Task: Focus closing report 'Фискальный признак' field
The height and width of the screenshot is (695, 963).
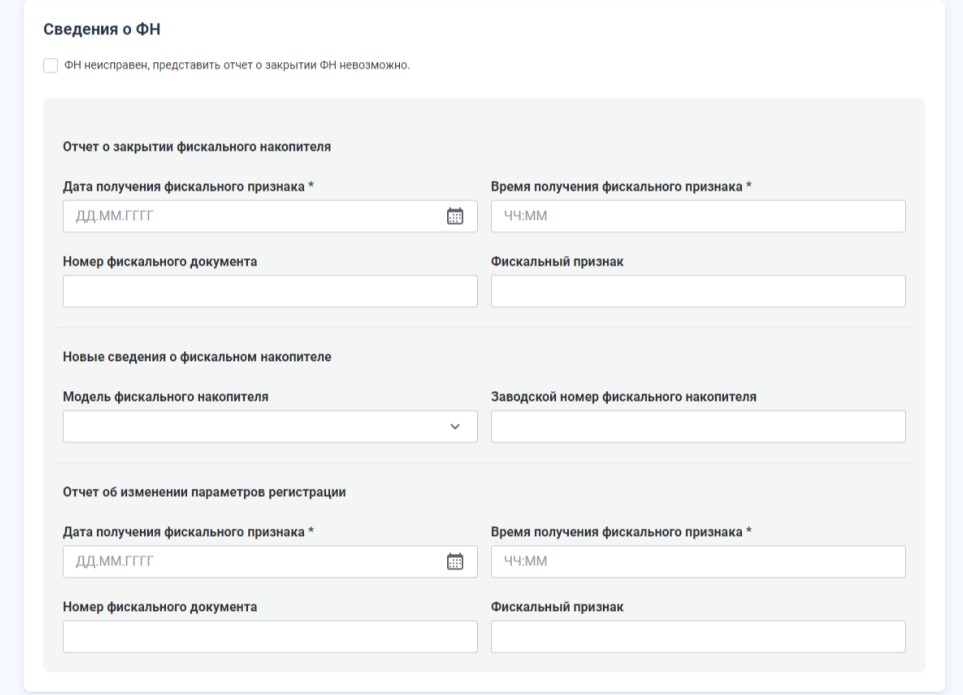Action: pyautogui.click(x=698, y=291)
